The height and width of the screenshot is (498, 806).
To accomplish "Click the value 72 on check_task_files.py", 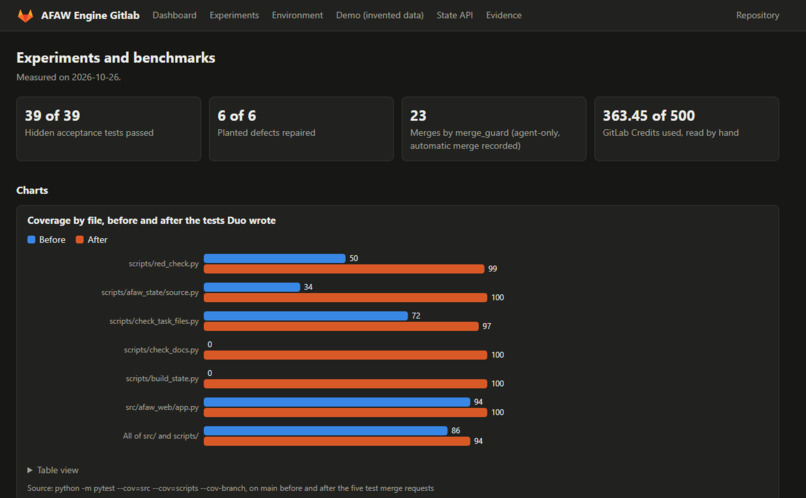I will point(416,316).
